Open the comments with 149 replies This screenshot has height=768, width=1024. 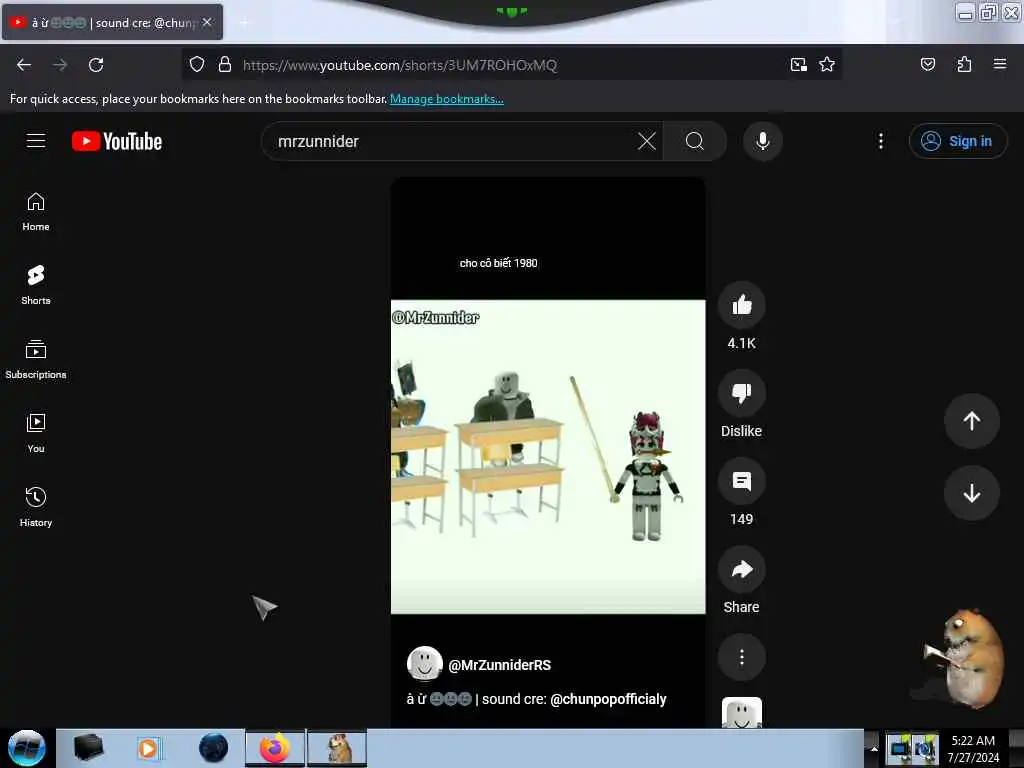pyautogui.click(x=742, y=481)
